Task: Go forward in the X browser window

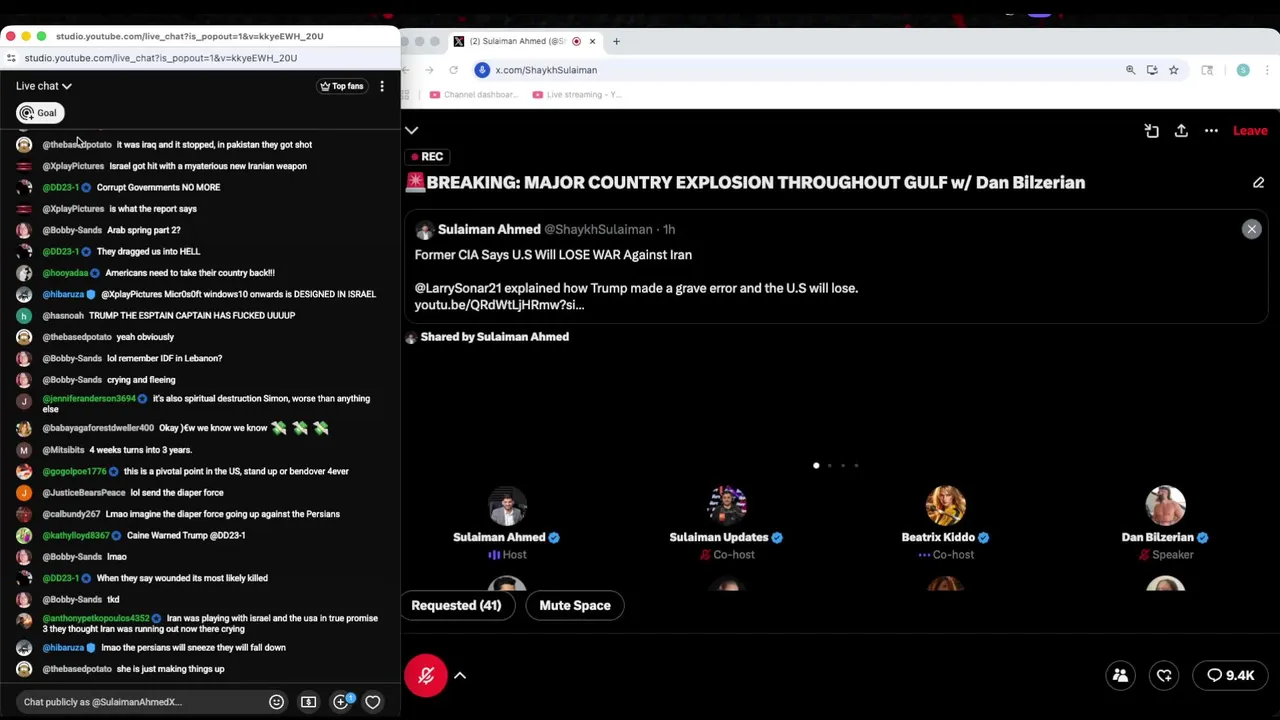Action: 429,70
